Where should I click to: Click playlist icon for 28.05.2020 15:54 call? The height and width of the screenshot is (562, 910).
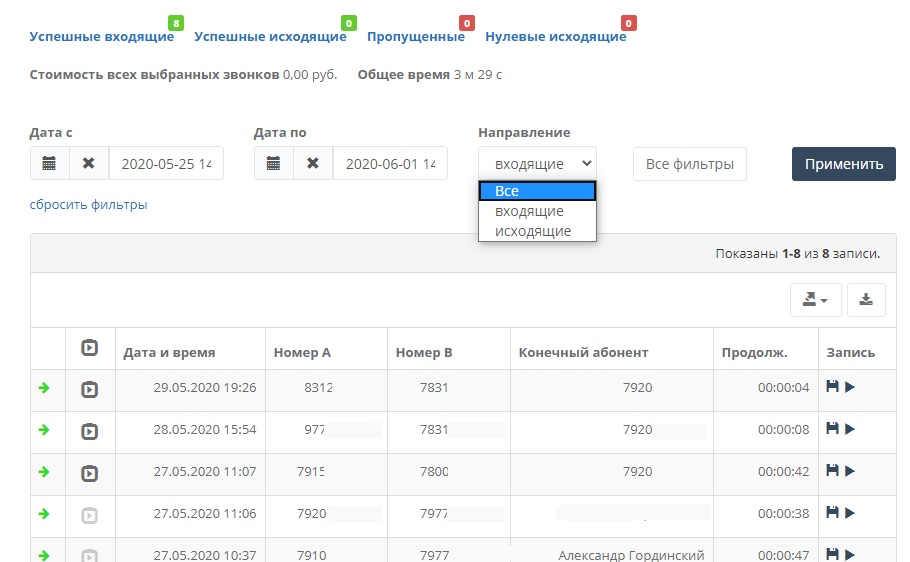click(89, 431)
